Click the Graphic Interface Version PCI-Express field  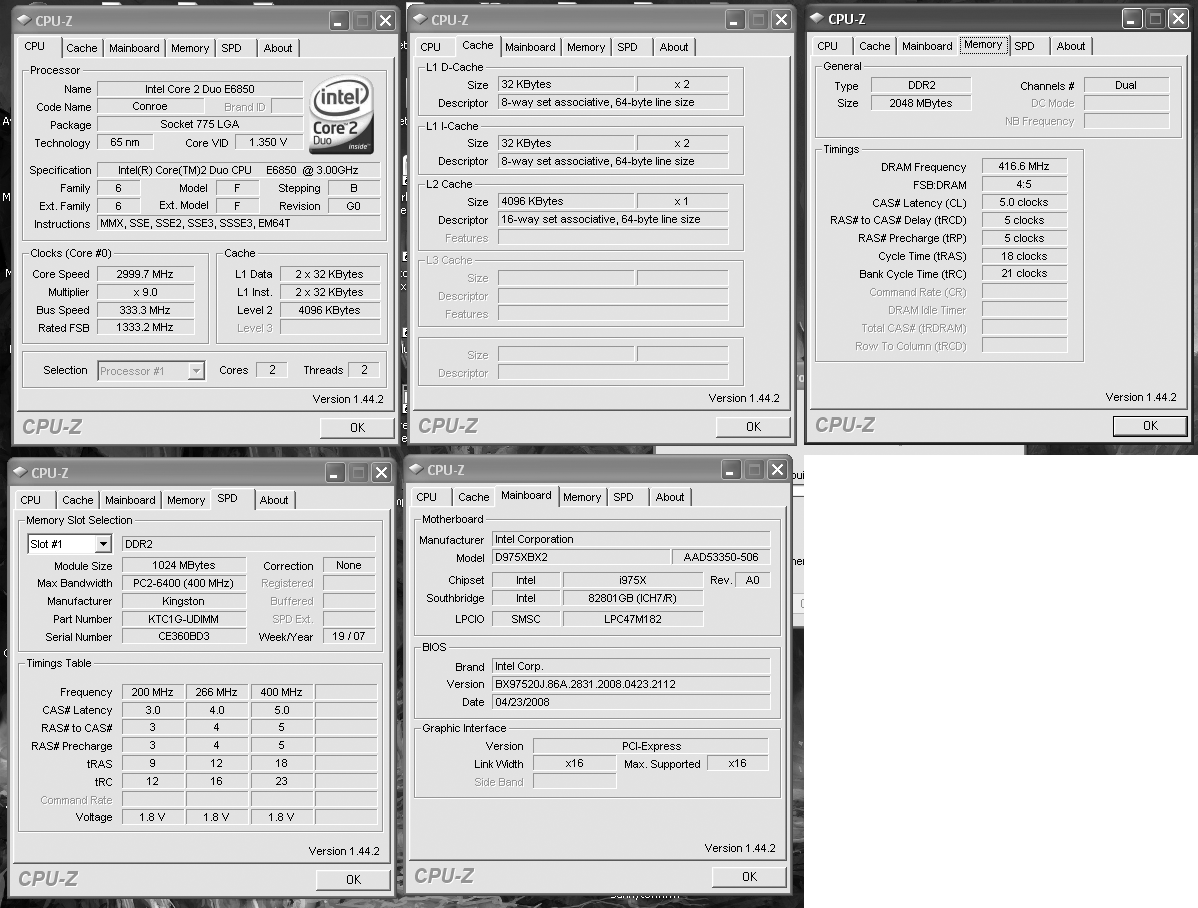click(x=651, y=746)
